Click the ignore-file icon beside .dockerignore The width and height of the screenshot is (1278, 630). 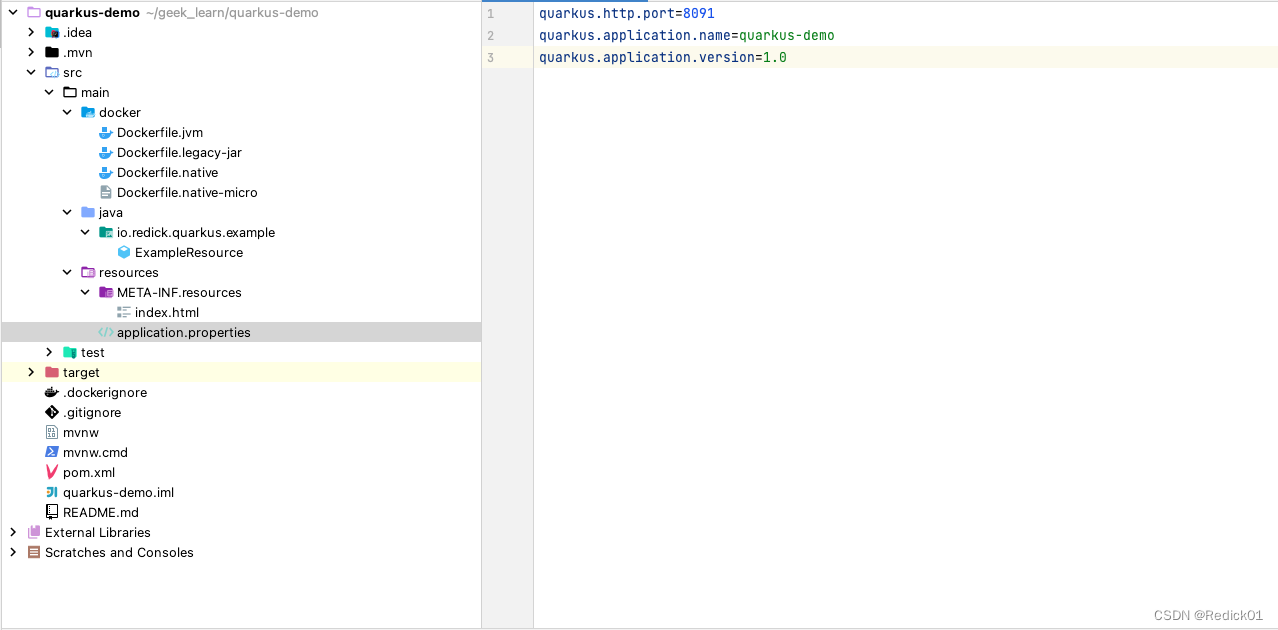(x=52, y=392)
